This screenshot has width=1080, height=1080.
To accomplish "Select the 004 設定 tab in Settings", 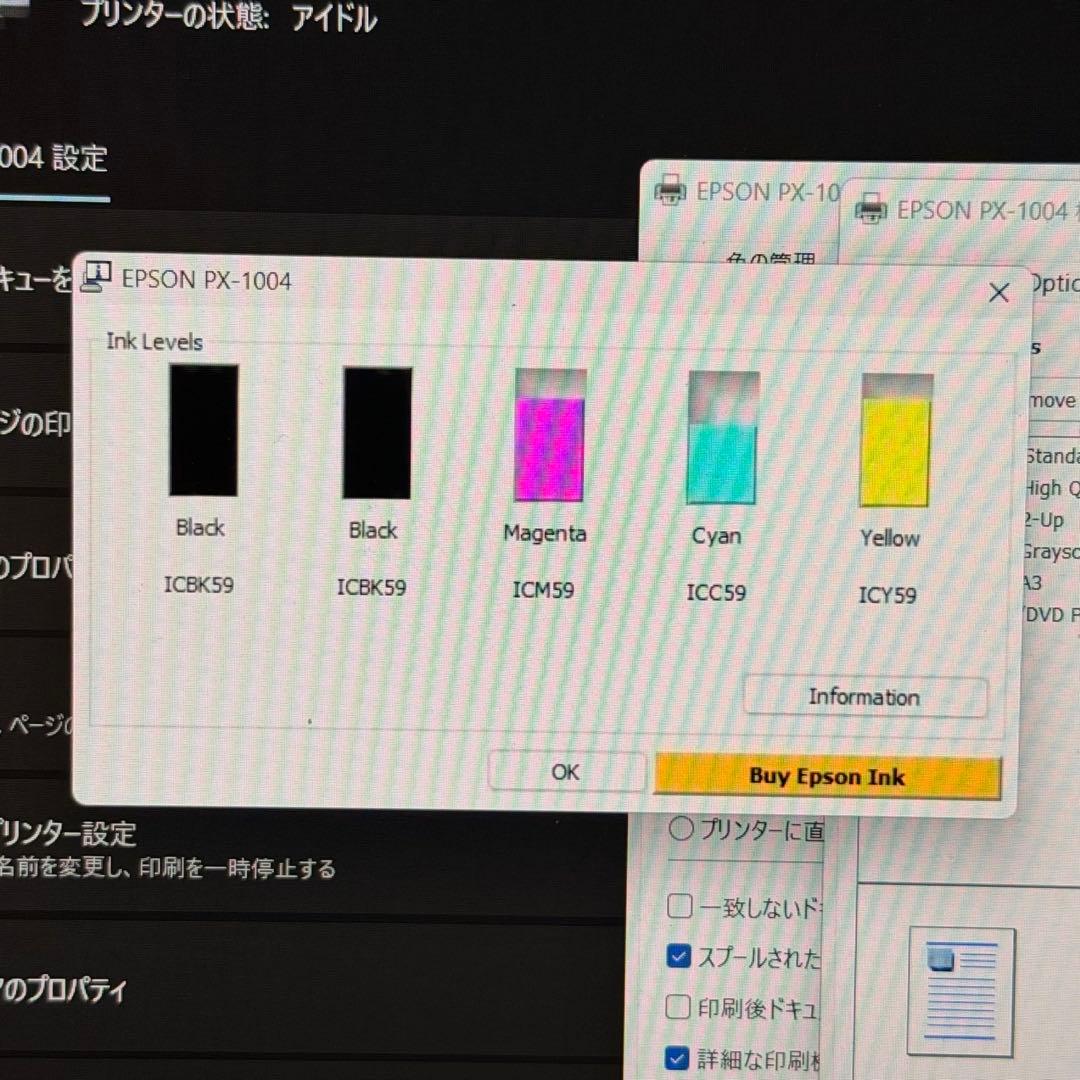I will [x=54, y=160].
